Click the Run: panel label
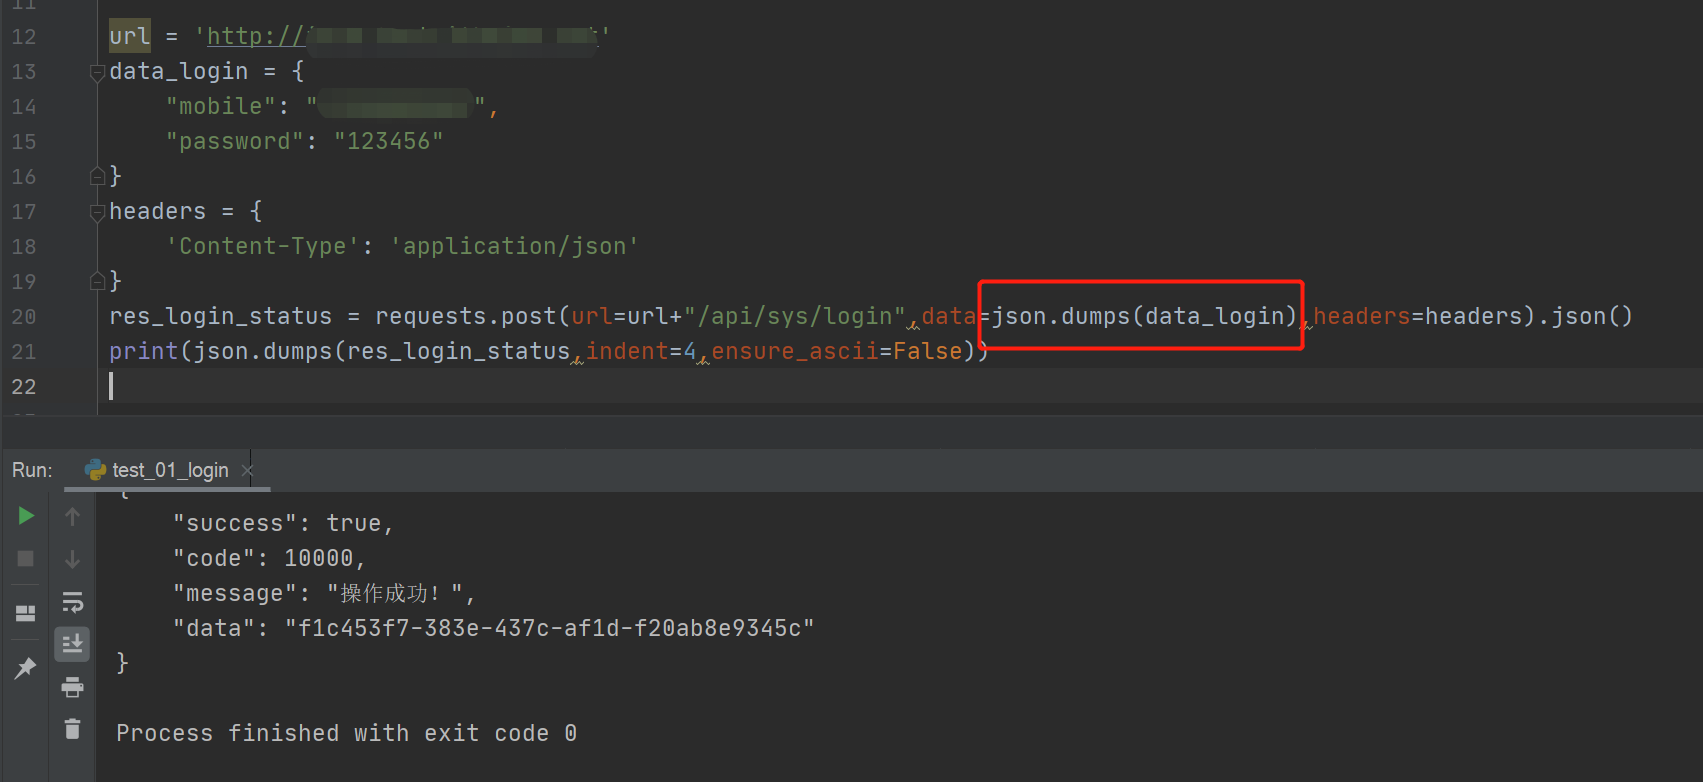 (x=32, y=470)
